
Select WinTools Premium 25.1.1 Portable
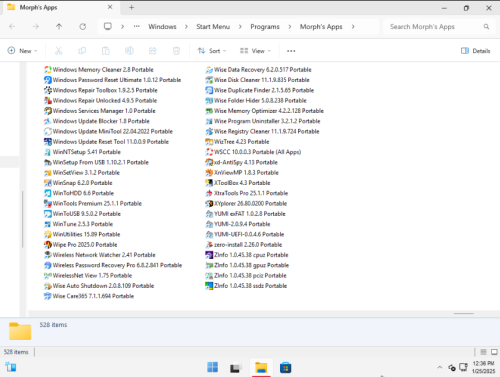(93, 204)
